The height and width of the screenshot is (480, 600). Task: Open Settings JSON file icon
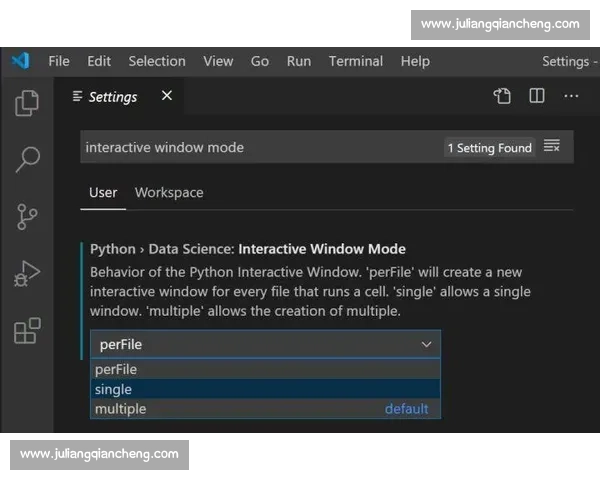coord(502,96)
